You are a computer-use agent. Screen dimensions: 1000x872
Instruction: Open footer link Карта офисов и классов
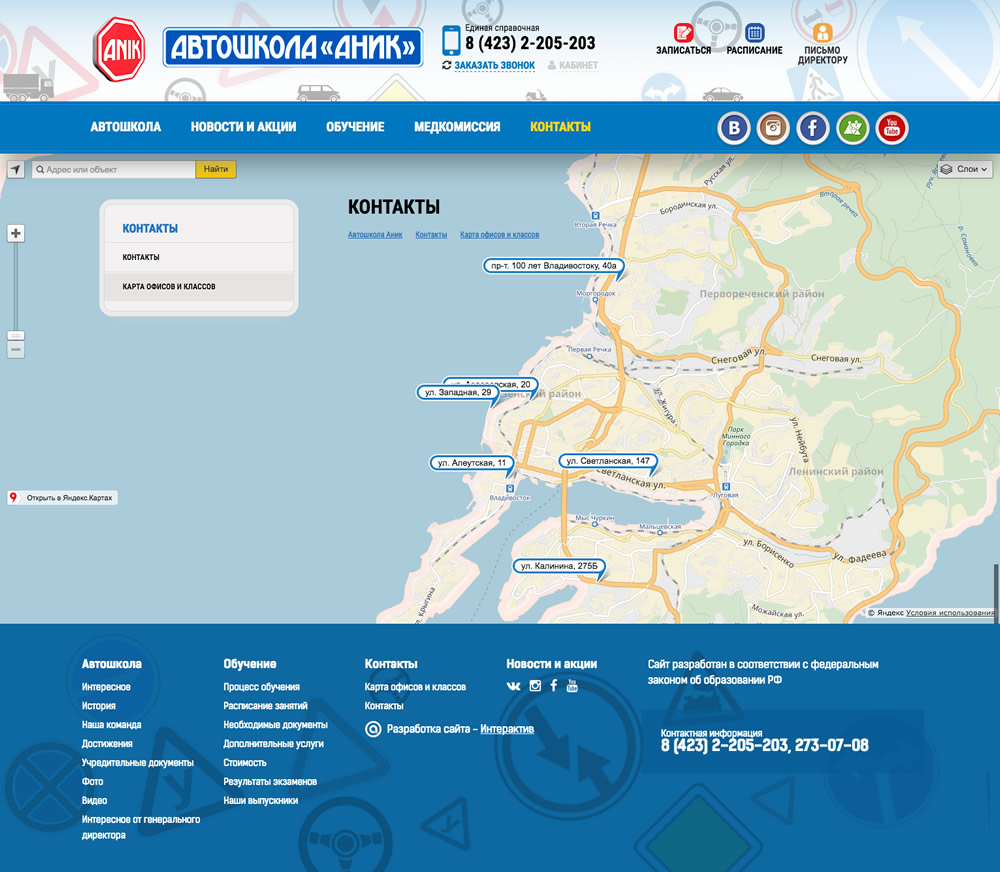click(415, 687)
